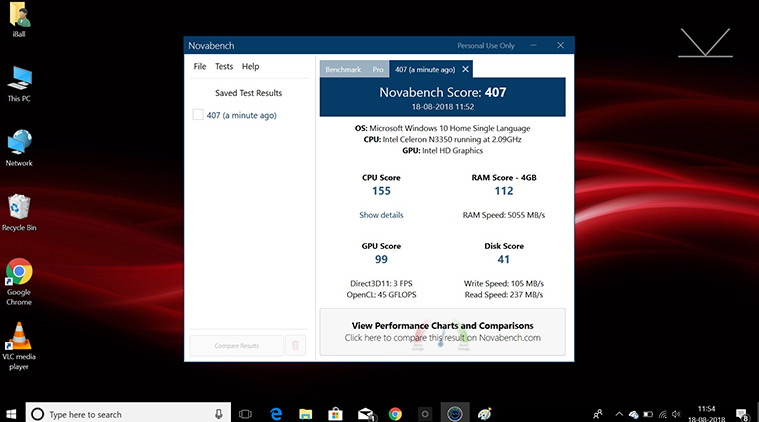Close the 407 results tab
Viewport: 759px width, 422px height.
pyautogui.click(x=465, y=69)
